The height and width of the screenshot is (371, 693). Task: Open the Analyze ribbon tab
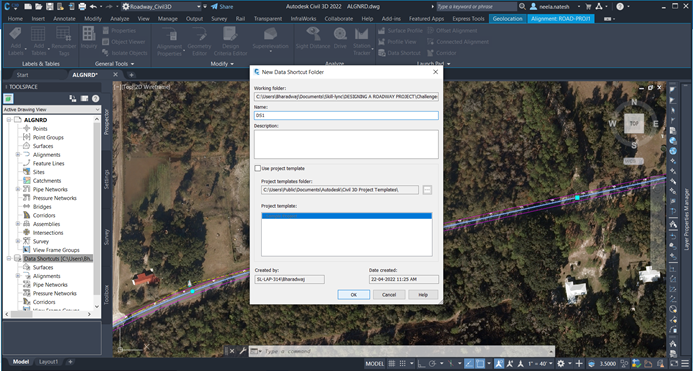pos(119,19)
